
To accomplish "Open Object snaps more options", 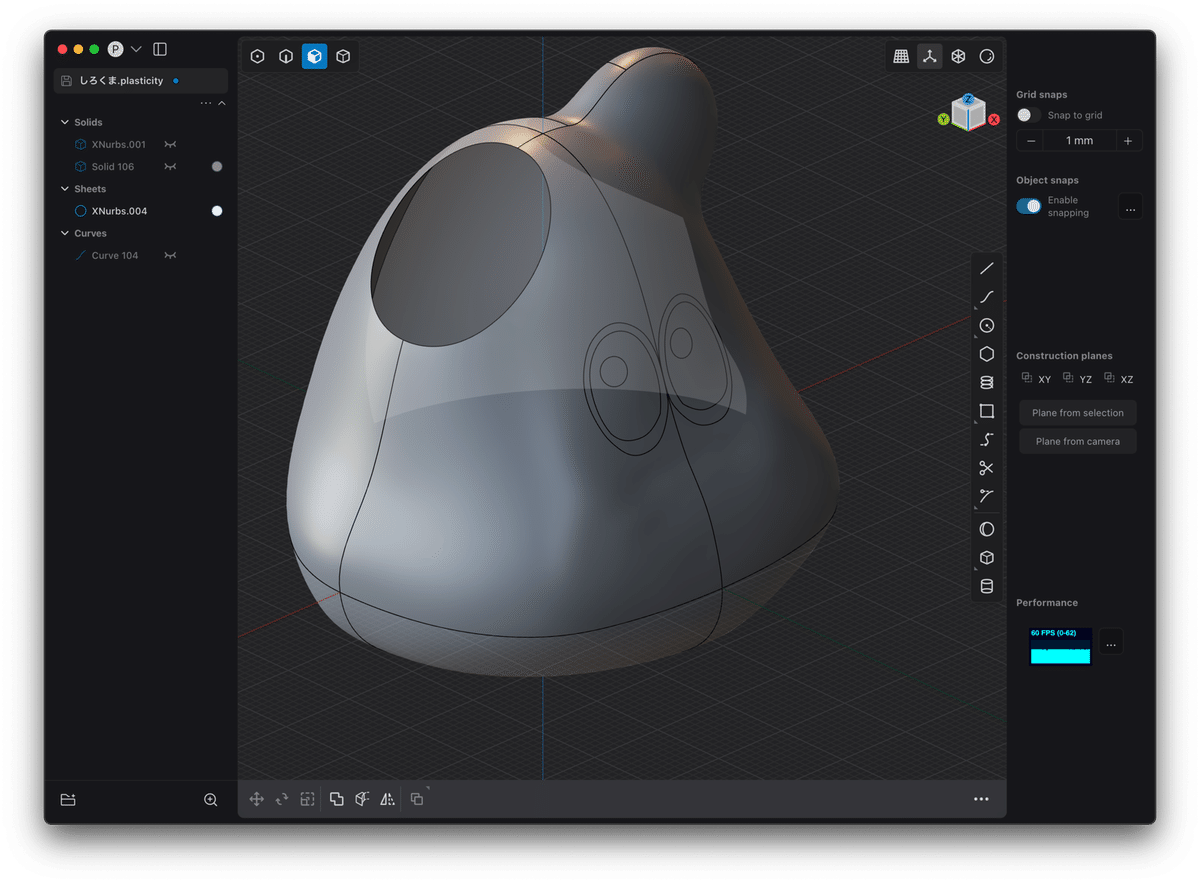I will [1130, 208].
